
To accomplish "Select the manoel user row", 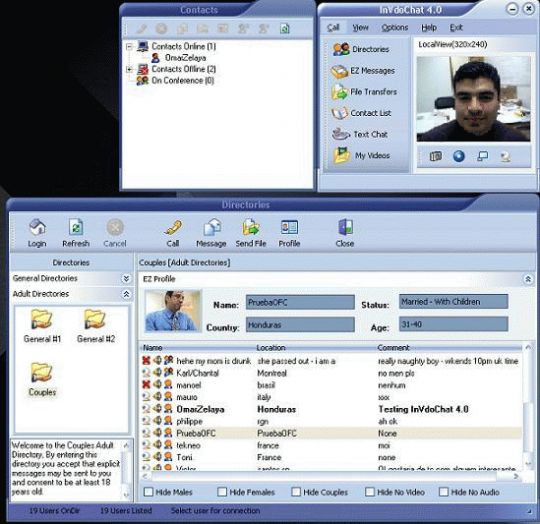I will [331, 385].
